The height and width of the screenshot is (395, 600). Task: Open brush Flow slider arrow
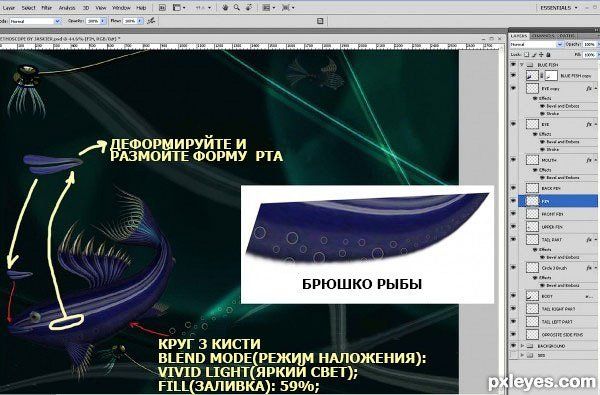[x=140, y=21]
